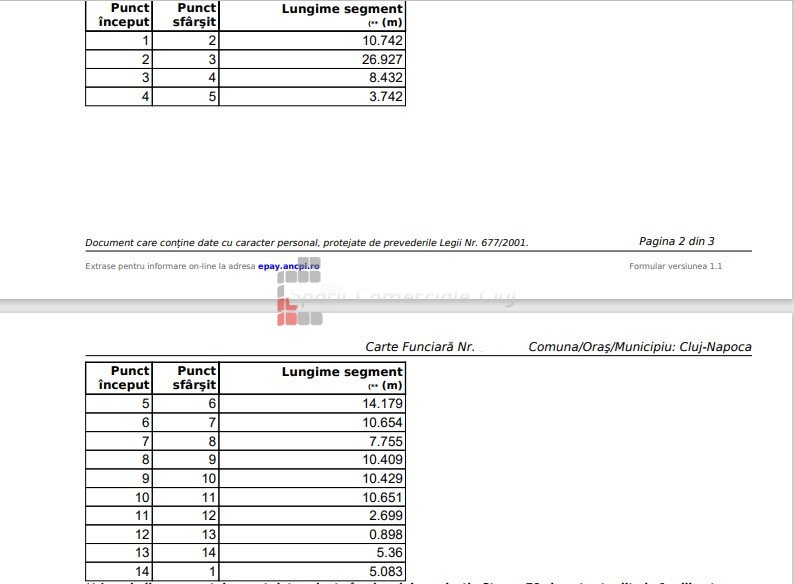Click the 'Pagina 2 din 3' page indicator
The width and height of the screenshot is (794, 584).
(x=676, y=241)
